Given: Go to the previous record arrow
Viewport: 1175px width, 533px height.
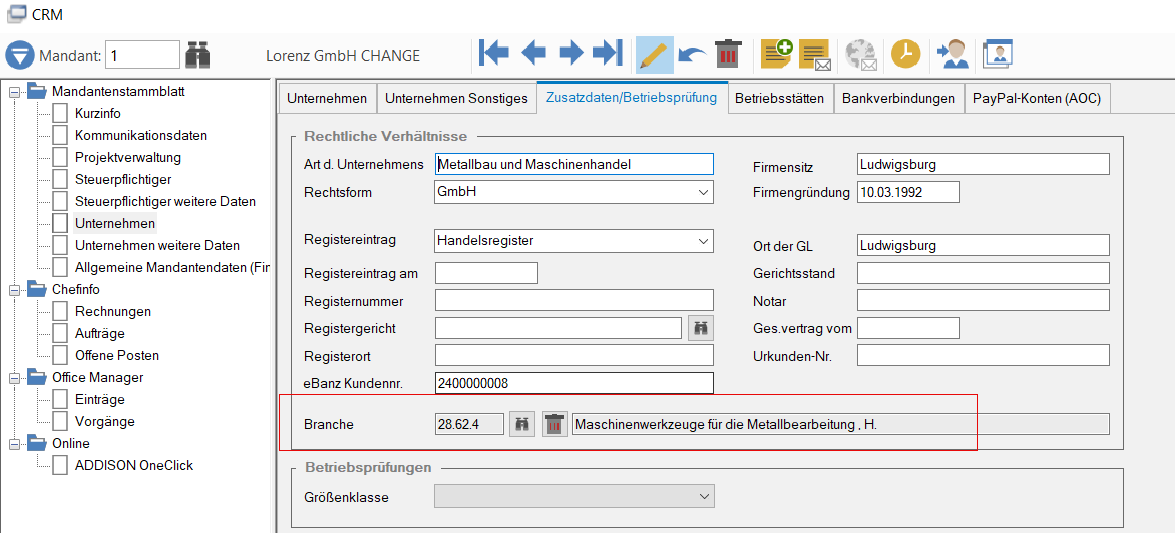Looking at the screenshot, I should tap(534, 53).
